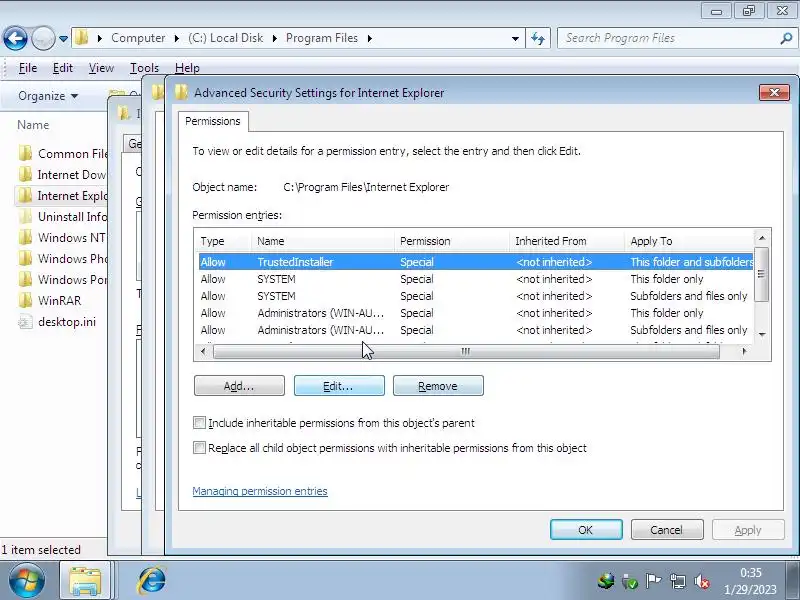The width and height of the screenshot is (800, 600).
Task: Select the Common Files folder icon
Action: click(25, 153)
